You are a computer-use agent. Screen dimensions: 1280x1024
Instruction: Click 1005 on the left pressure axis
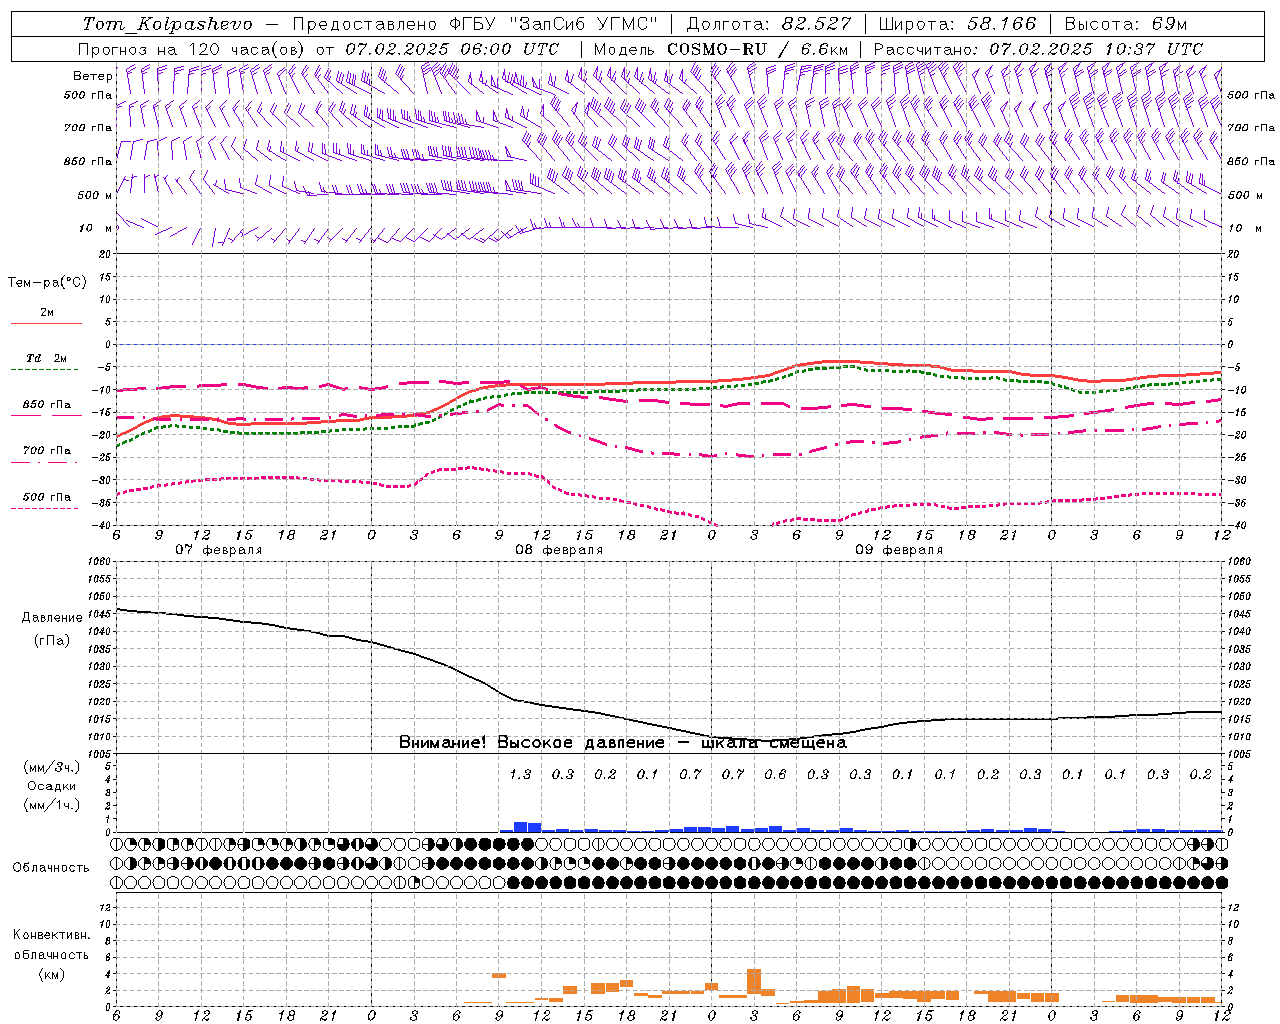pos(101,754)
